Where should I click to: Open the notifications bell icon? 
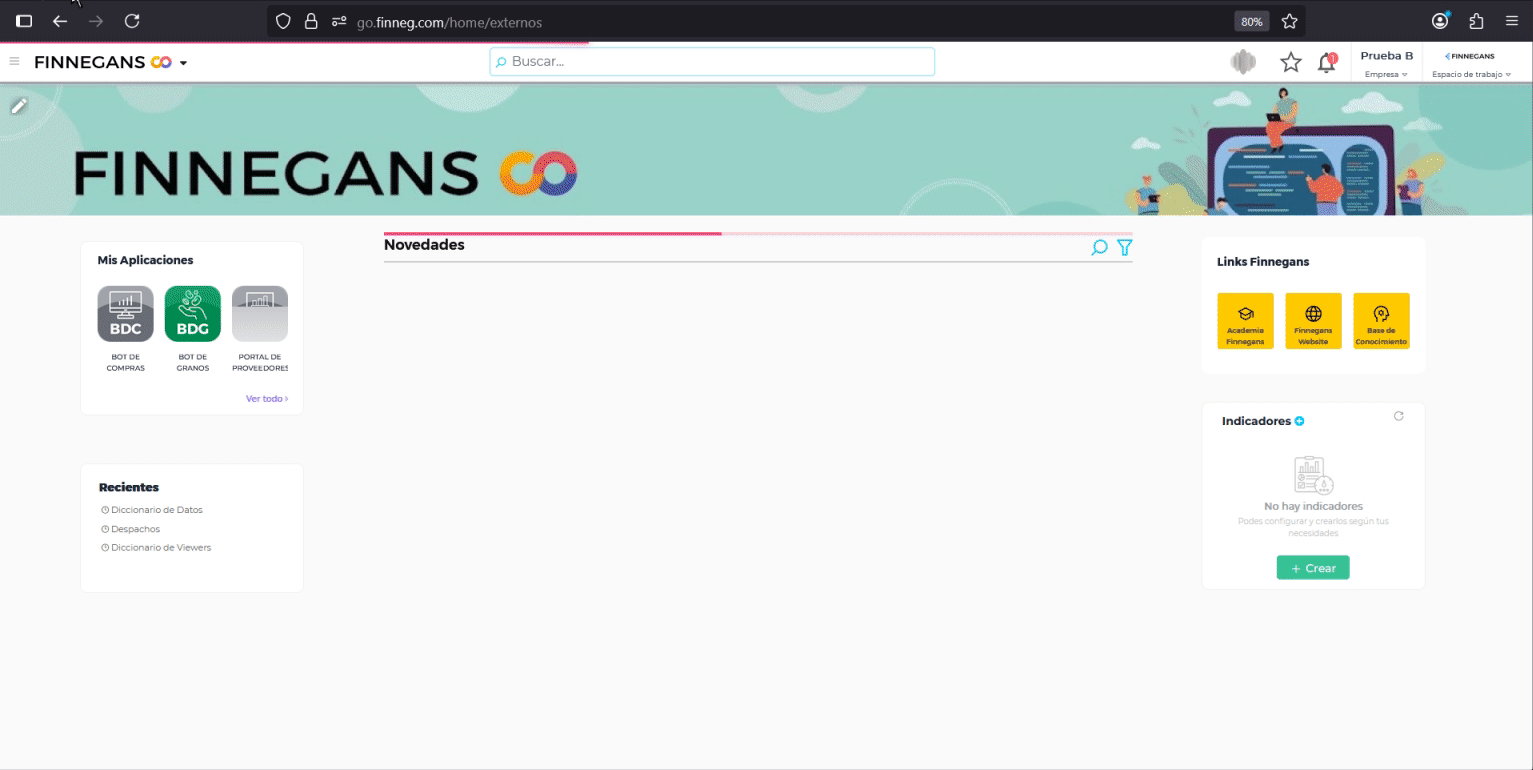[x=1327, y=62]
